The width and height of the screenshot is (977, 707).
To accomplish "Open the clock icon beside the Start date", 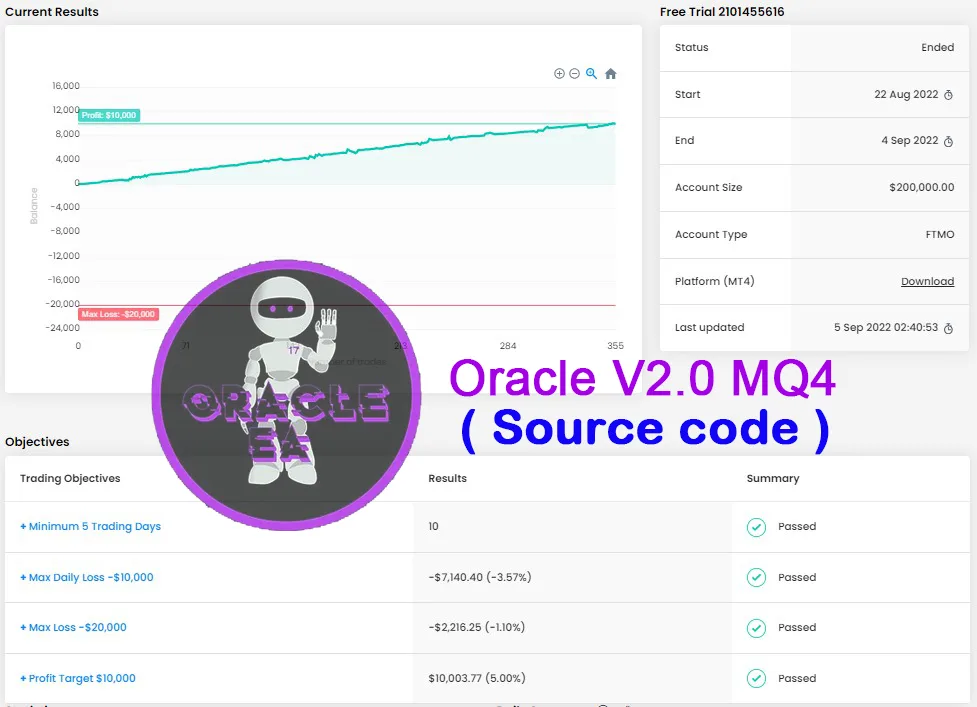I will pyautogui.click(x=949, y=94).
